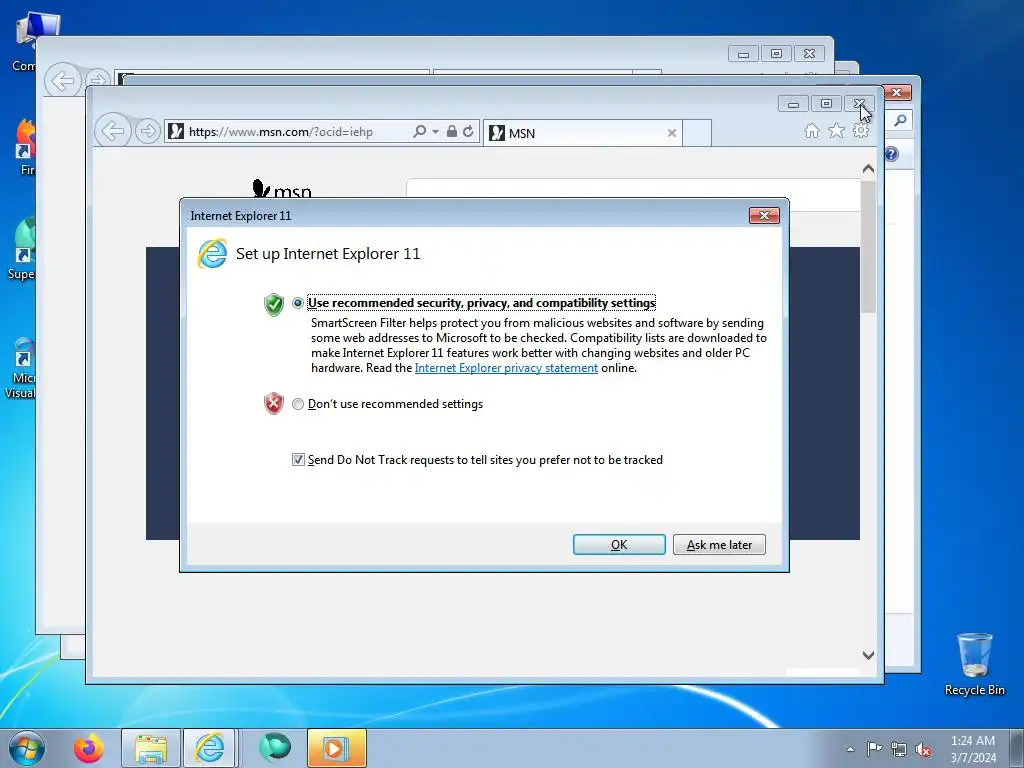Open Windows Explorer from taskbar

pyautogui.click(x=151, y=748)
